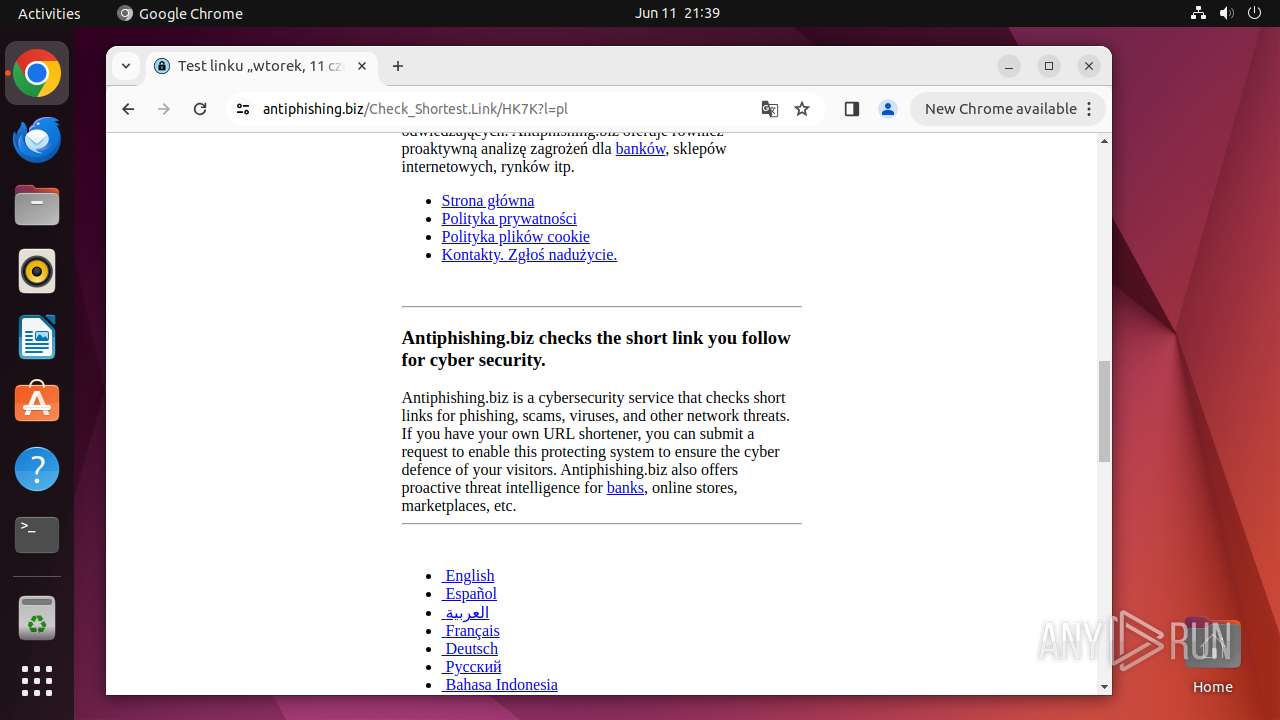The width and height of the screenshot is (1280, 720).
Task: Open Chrome side panel
Action: click(852, 109)
